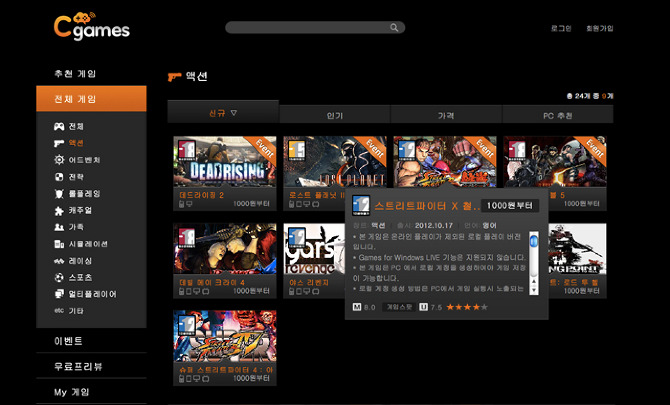Click the popup scrollbar down arrow
The height and width of the screenshot is (405, 670).
click(534, 290)
